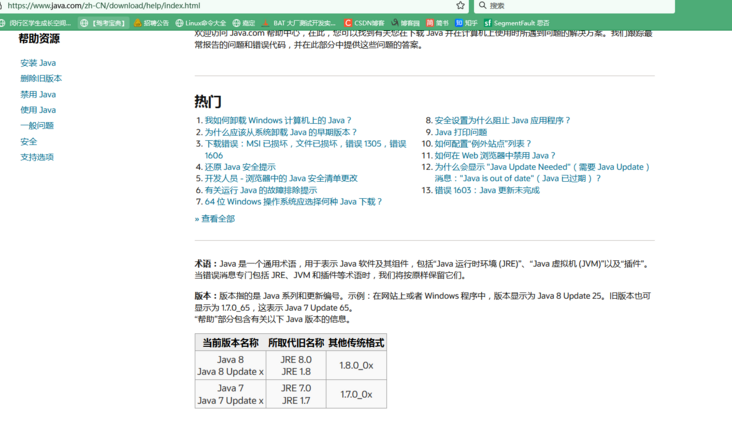732x425 pixels.
Task: Open the BAT 大厂测试开发 bookmark
Action: pyautogui.click(x=299, y=23)
